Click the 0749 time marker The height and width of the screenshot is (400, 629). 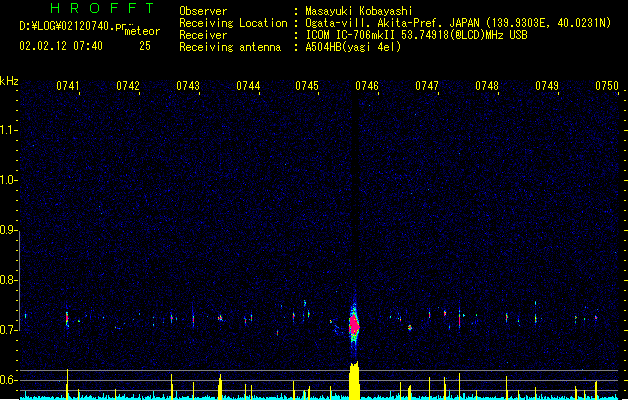[547, 86]
